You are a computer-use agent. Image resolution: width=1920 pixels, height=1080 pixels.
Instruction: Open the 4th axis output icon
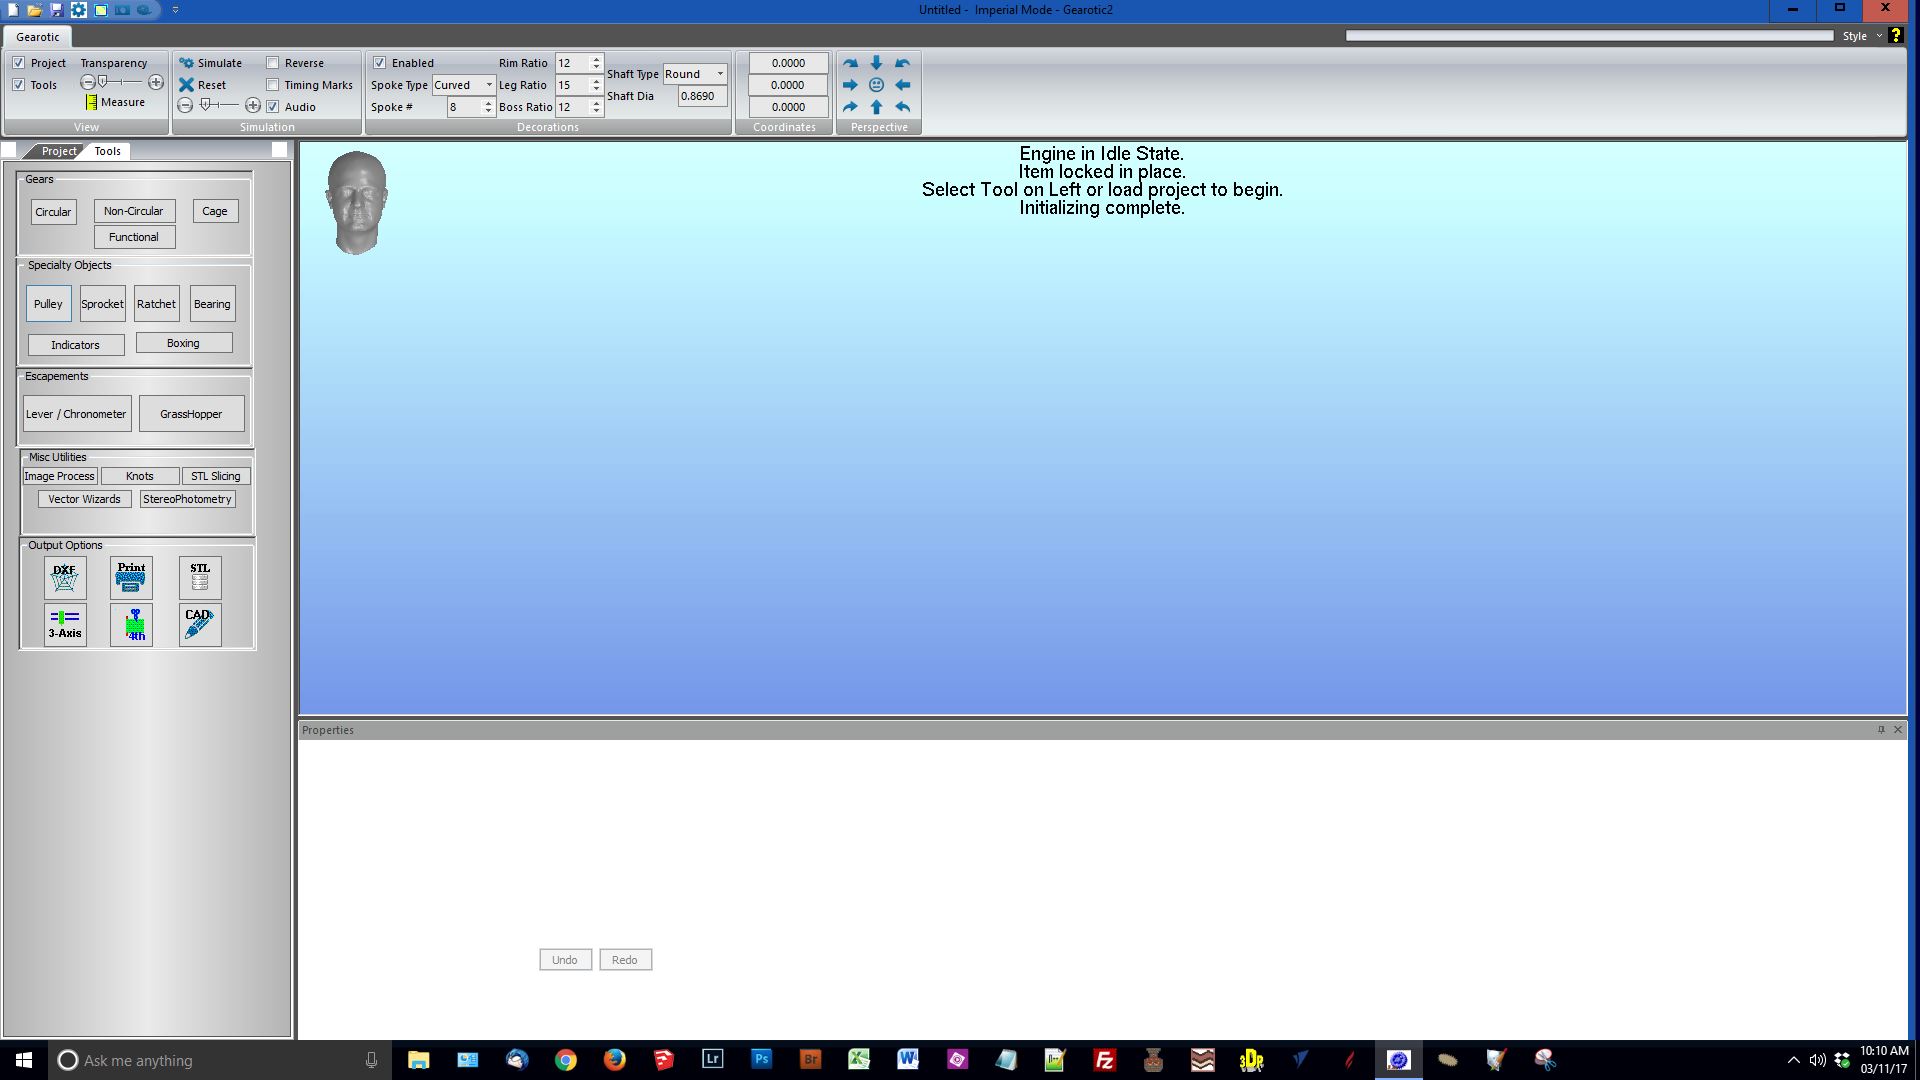(x=131, y=624)
